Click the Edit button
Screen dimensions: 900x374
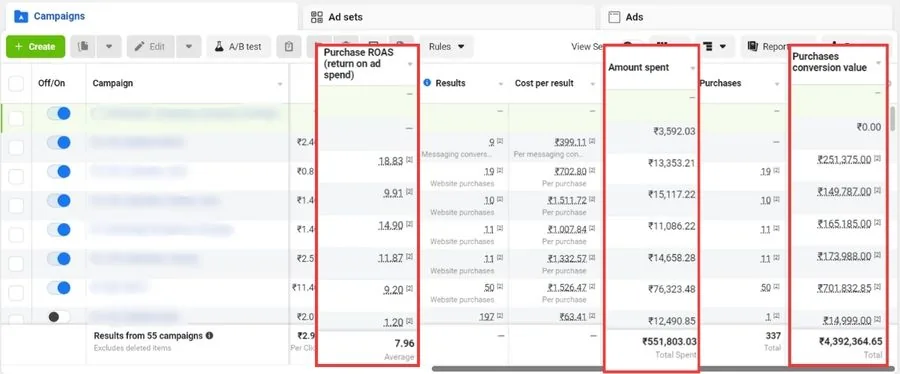click(151, 47)
